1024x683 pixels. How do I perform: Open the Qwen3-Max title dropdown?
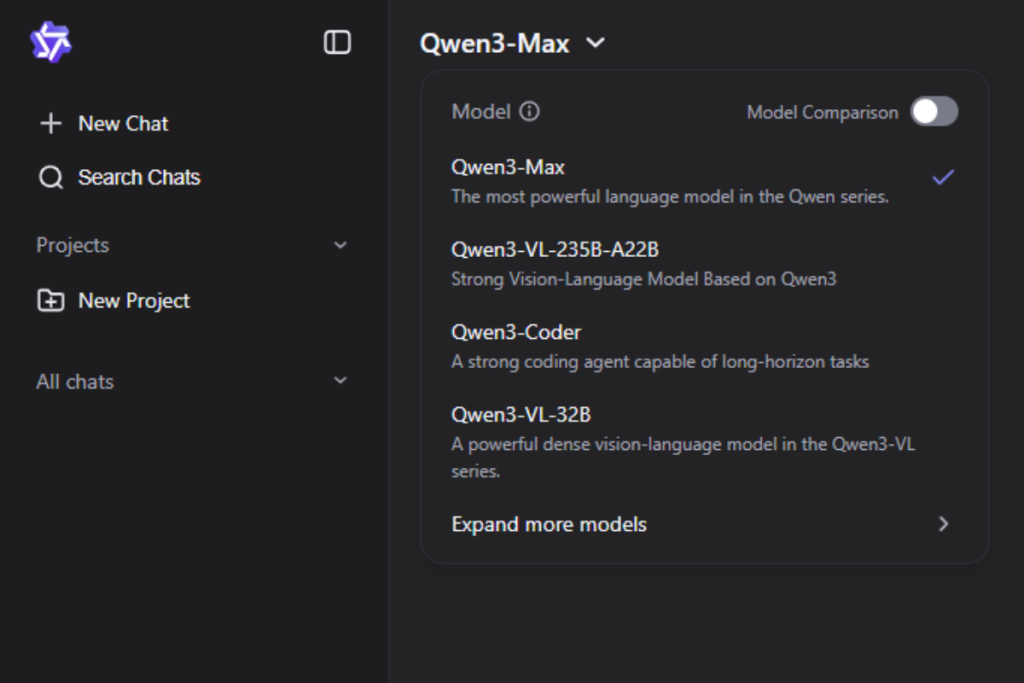[x=595, y=43]
